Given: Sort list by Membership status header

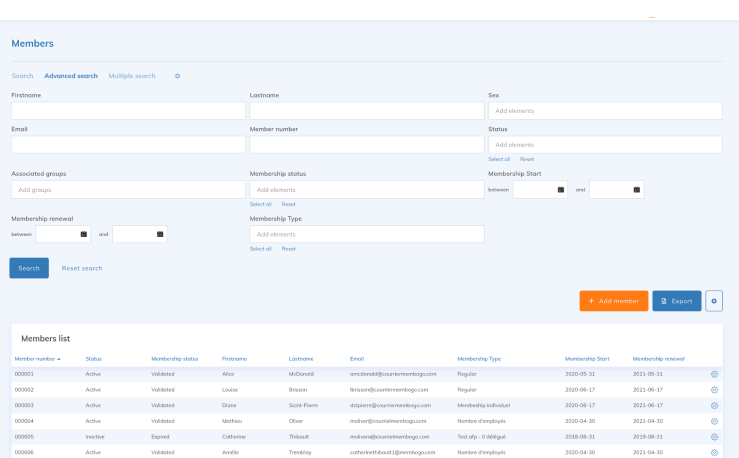Looking at the screenshot, I should tap(174, 359).
